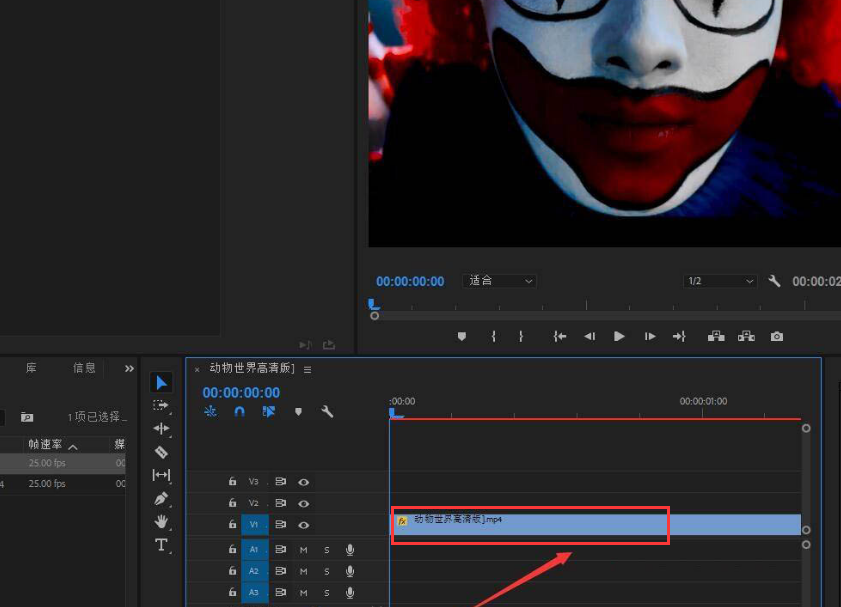Select the Type tool
The image size is (841, 607).
(161, 545)
